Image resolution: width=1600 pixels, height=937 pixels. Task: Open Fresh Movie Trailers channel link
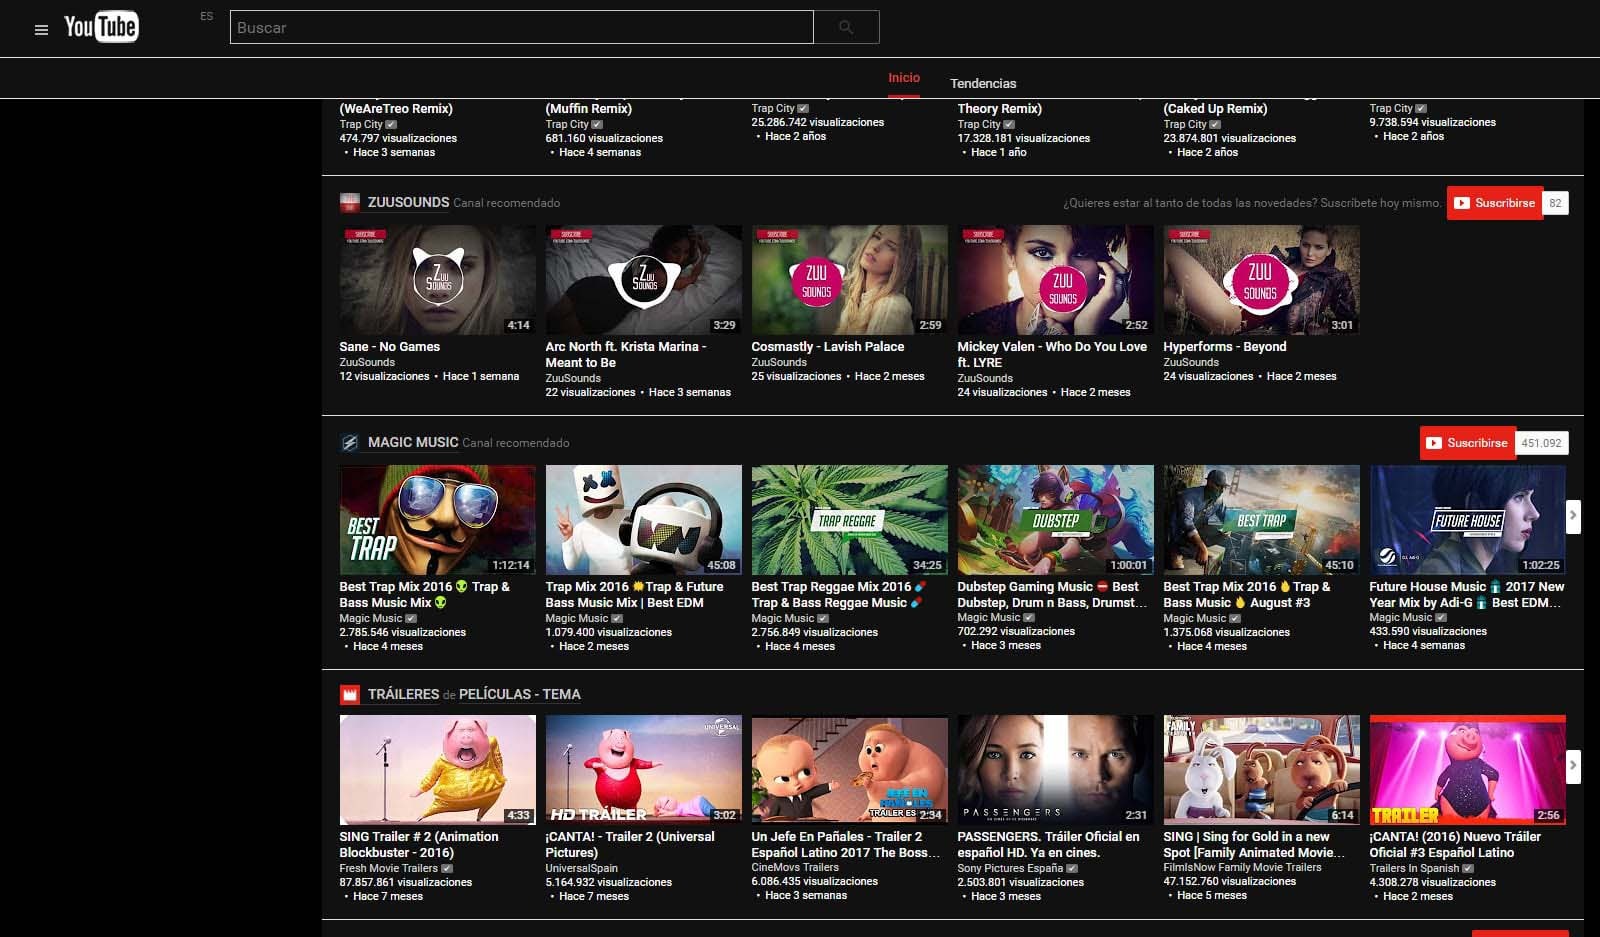(x=388, y=868)
